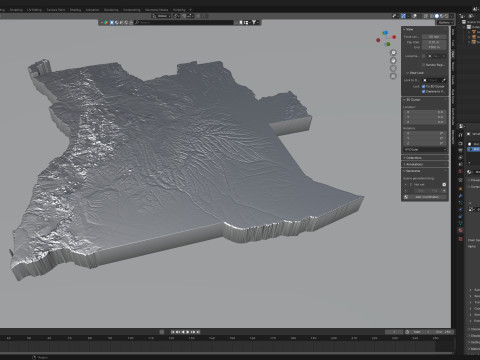Collapse the 3D Cursor panel
This screenshot has width=480, height=360.
[412, 100]
